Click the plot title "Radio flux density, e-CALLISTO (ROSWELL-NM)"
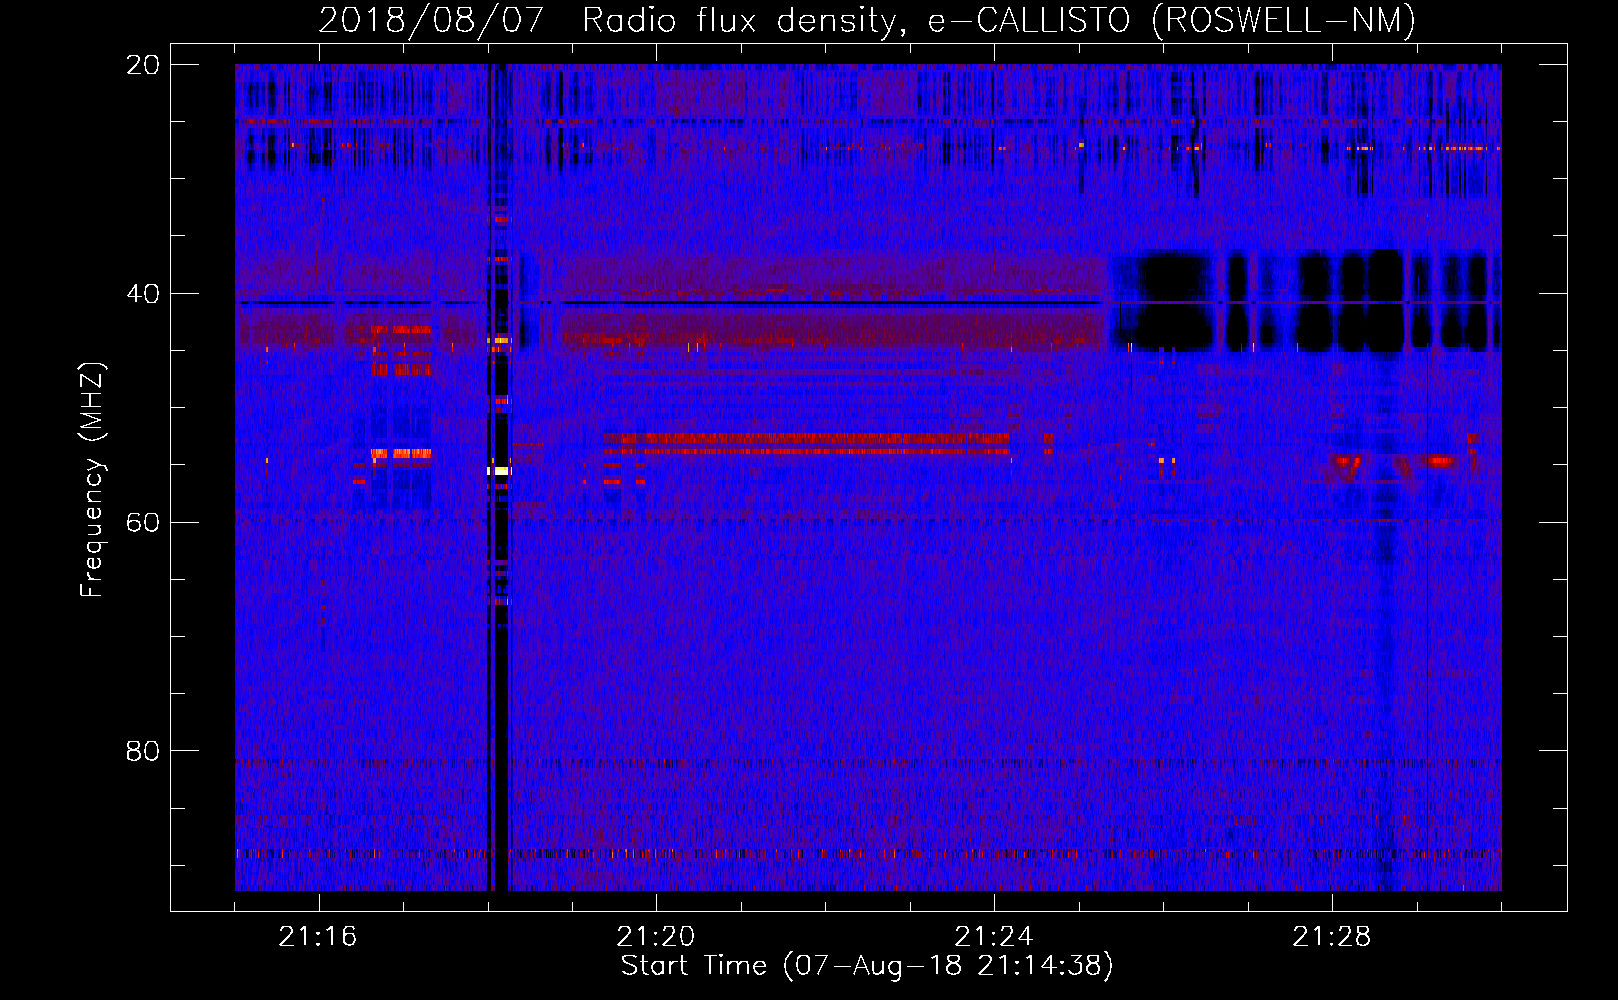The height and width of the screenshot is (1000, 1618). 999,21
